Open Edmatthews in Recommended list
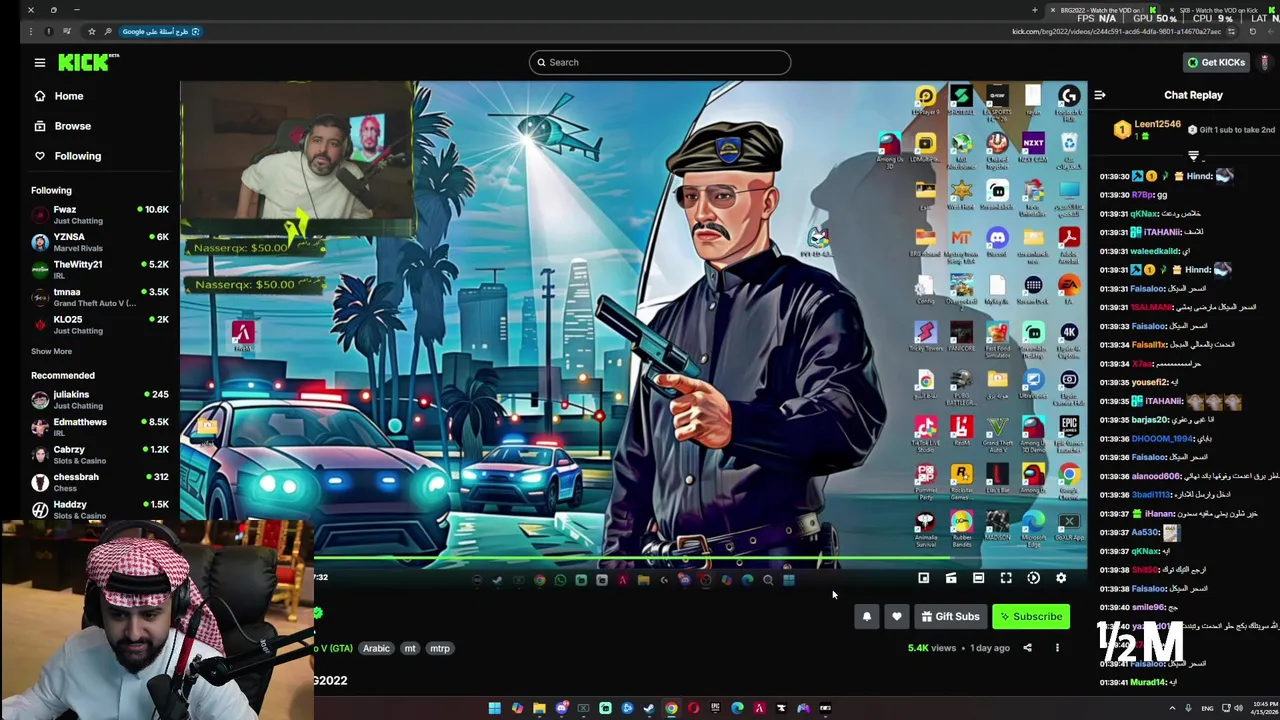The image size is (1280, 720). coord(100,427)
